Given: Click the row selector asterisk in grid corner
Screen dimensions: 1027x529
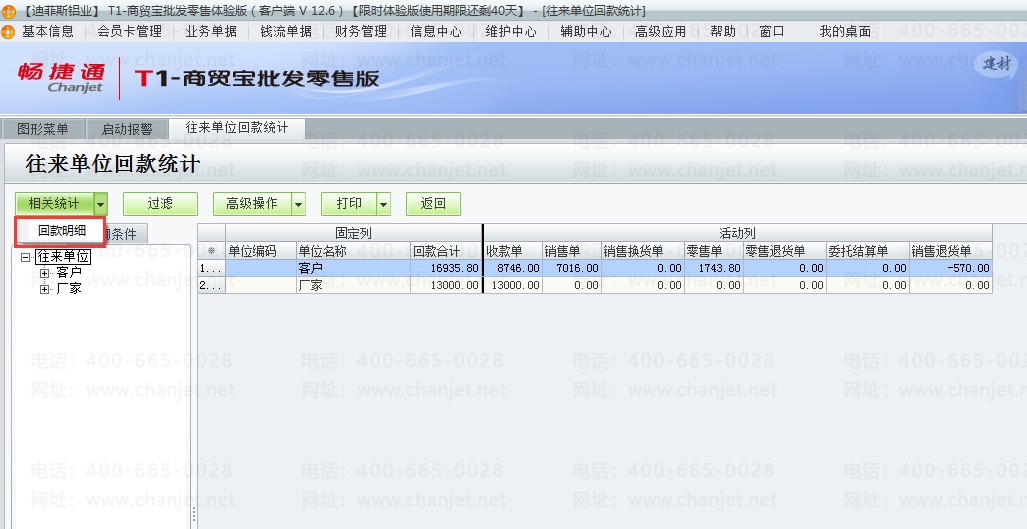Looking at the screenshot, I should tap(212, 251).
